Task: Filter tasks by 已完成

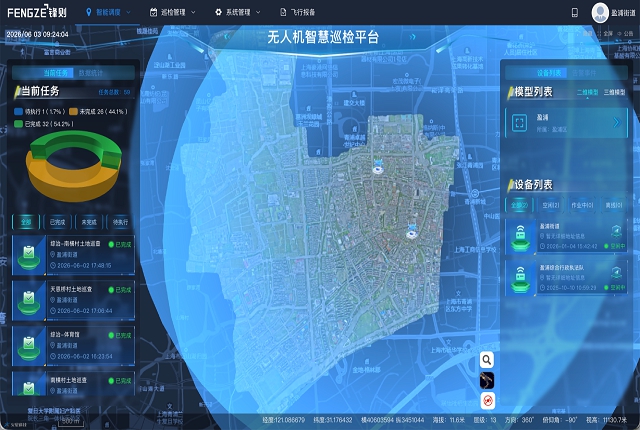Action: (x=57, y=222)
